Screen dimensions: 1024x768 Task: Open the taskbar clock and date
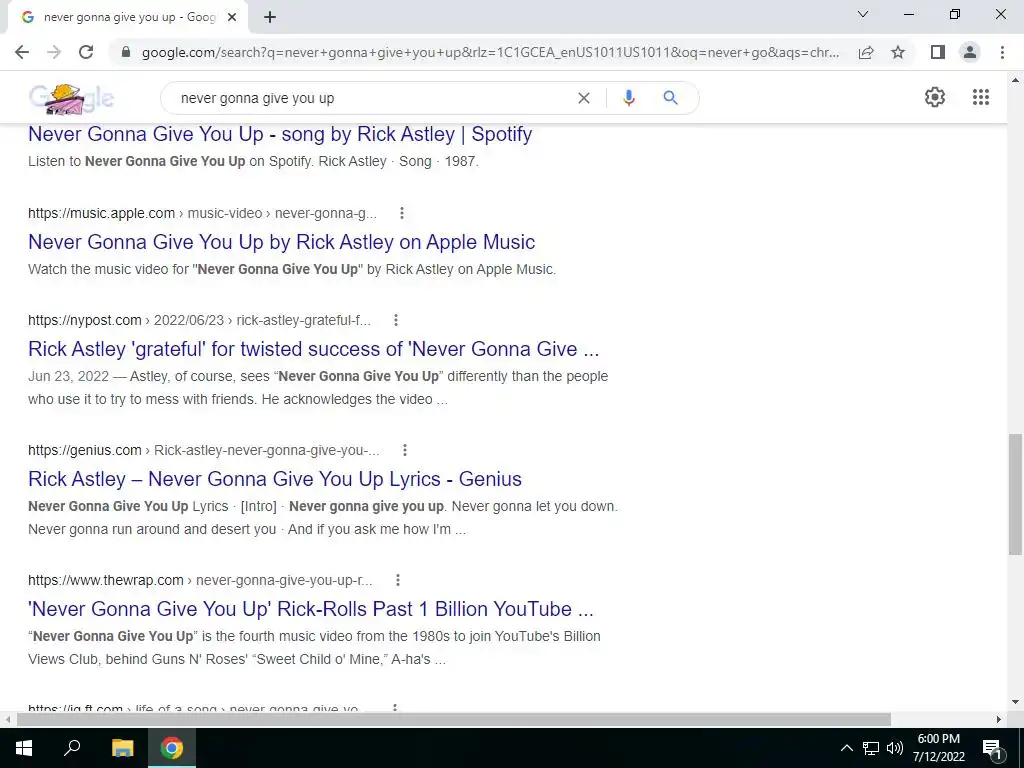point(938,748)
